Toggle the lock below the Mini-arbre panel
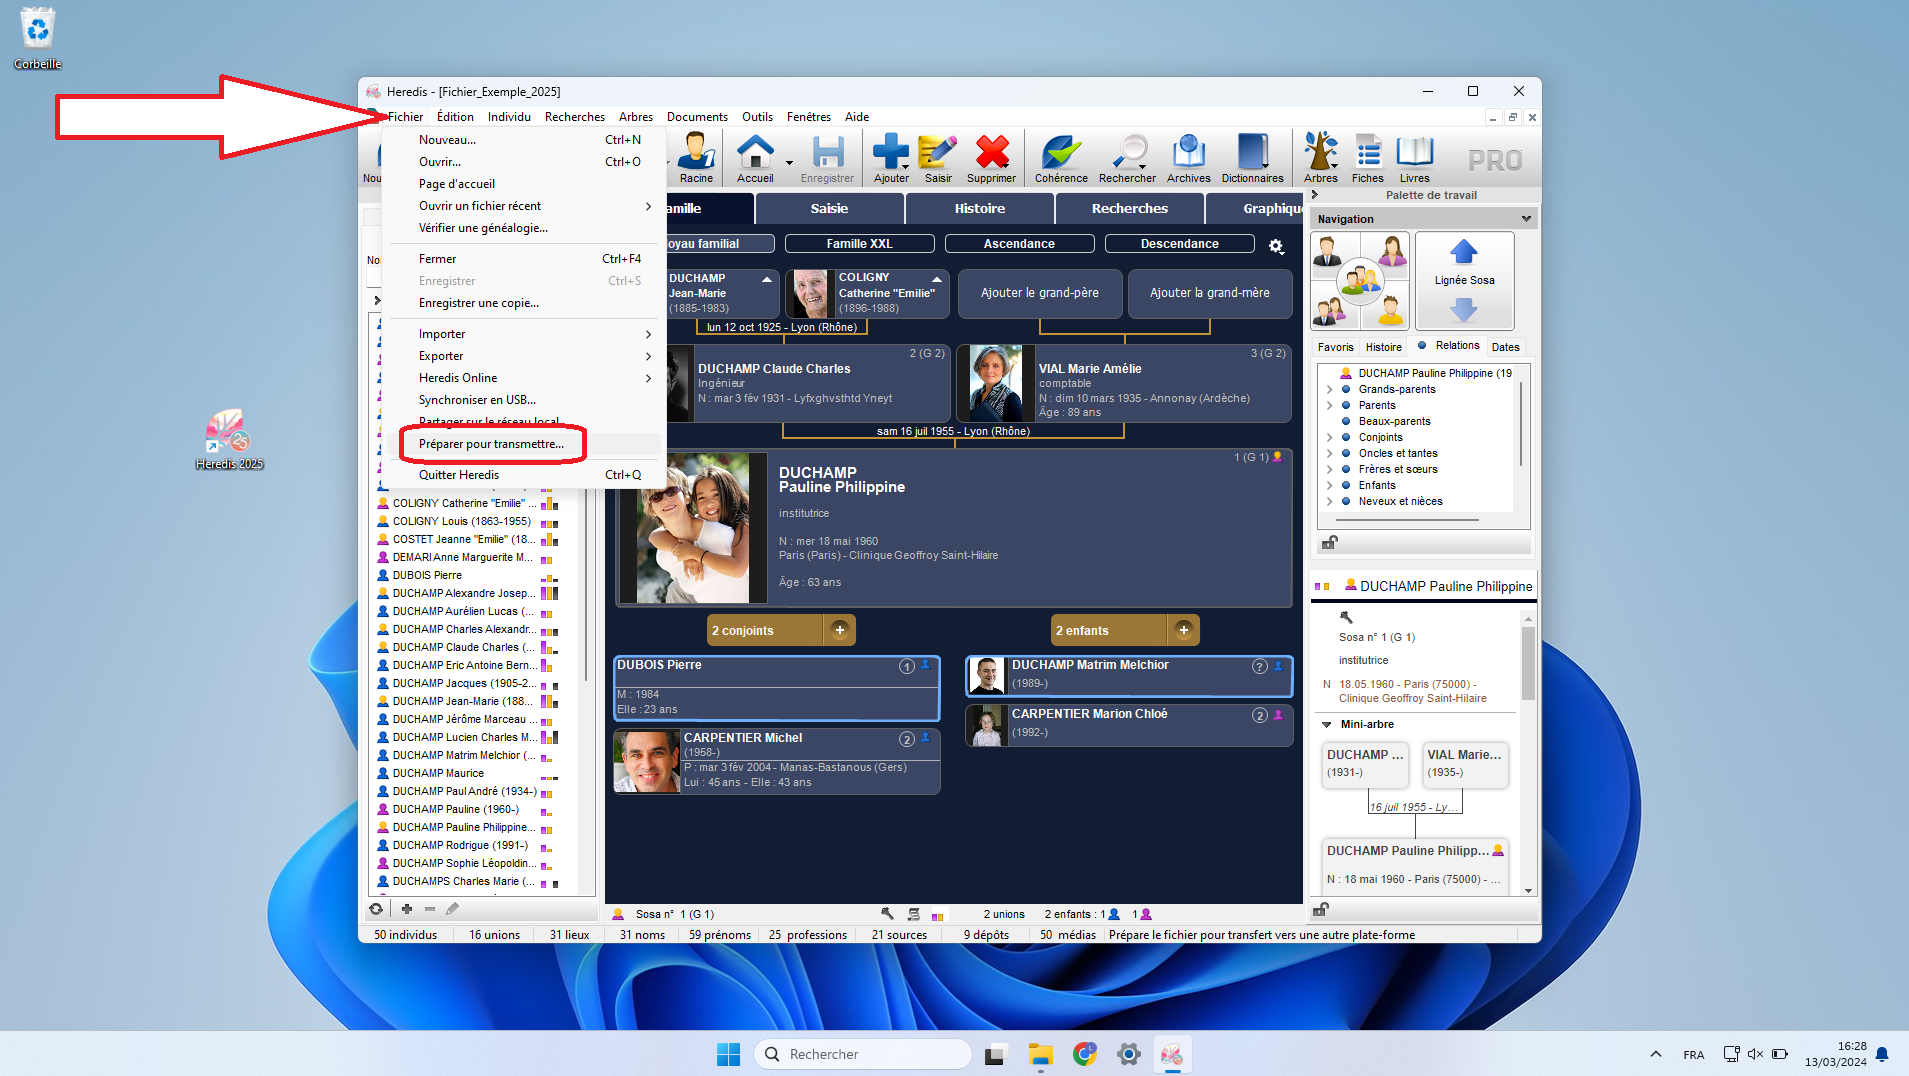Screen dimensions: 1909x1076 pyautogui.click(x=1320, y=910)
